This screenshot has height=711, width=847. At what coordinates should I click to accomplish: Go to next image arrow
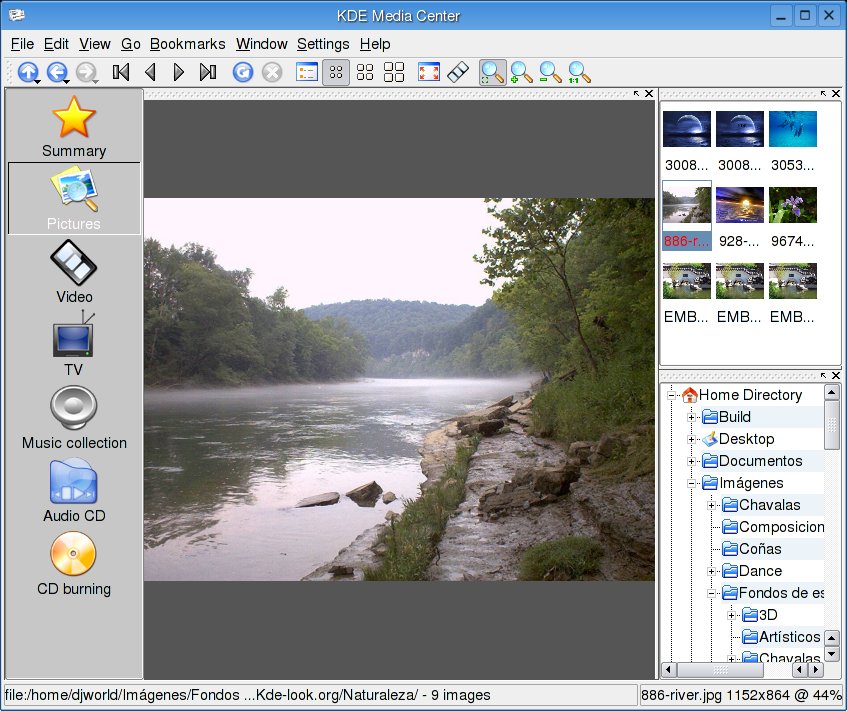click(178, 72)
